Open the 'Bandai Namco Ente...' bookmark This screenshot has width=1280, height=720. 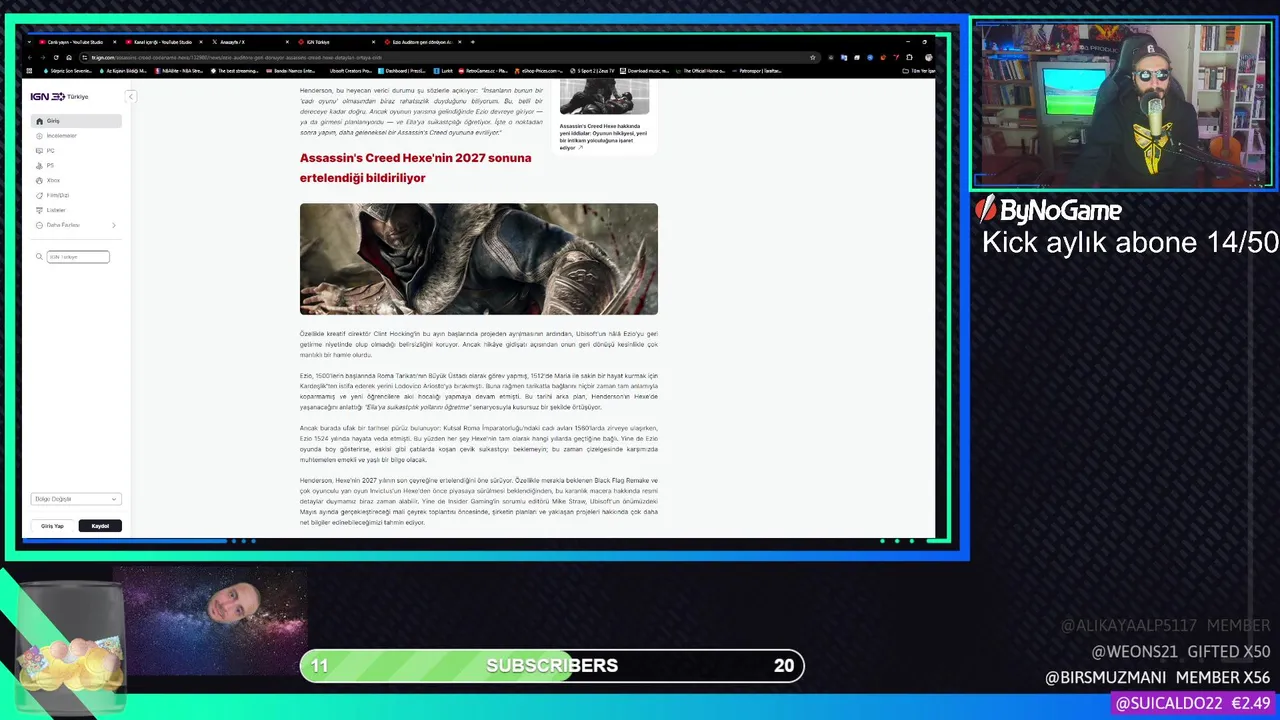tap(291, 71)
